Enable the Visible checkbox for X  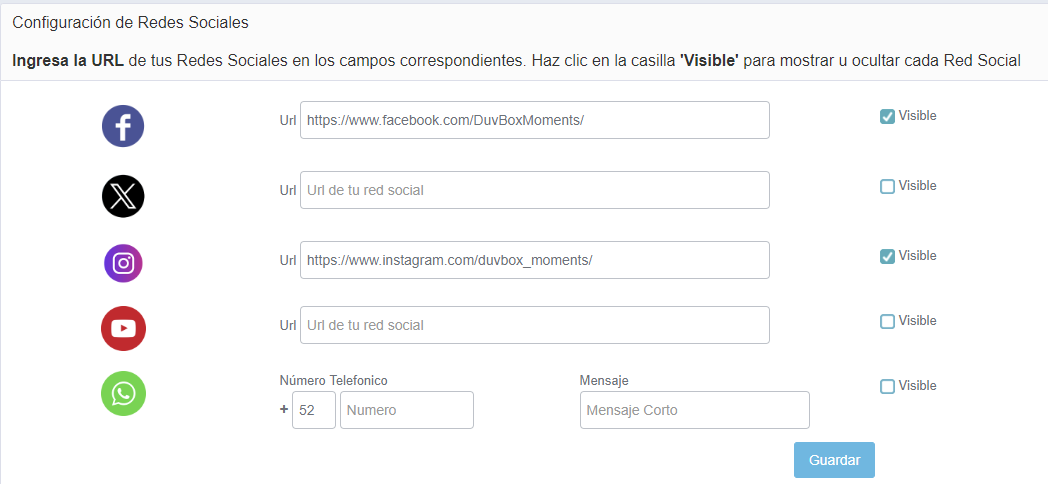pyautogui.click(x=887, y=186)
